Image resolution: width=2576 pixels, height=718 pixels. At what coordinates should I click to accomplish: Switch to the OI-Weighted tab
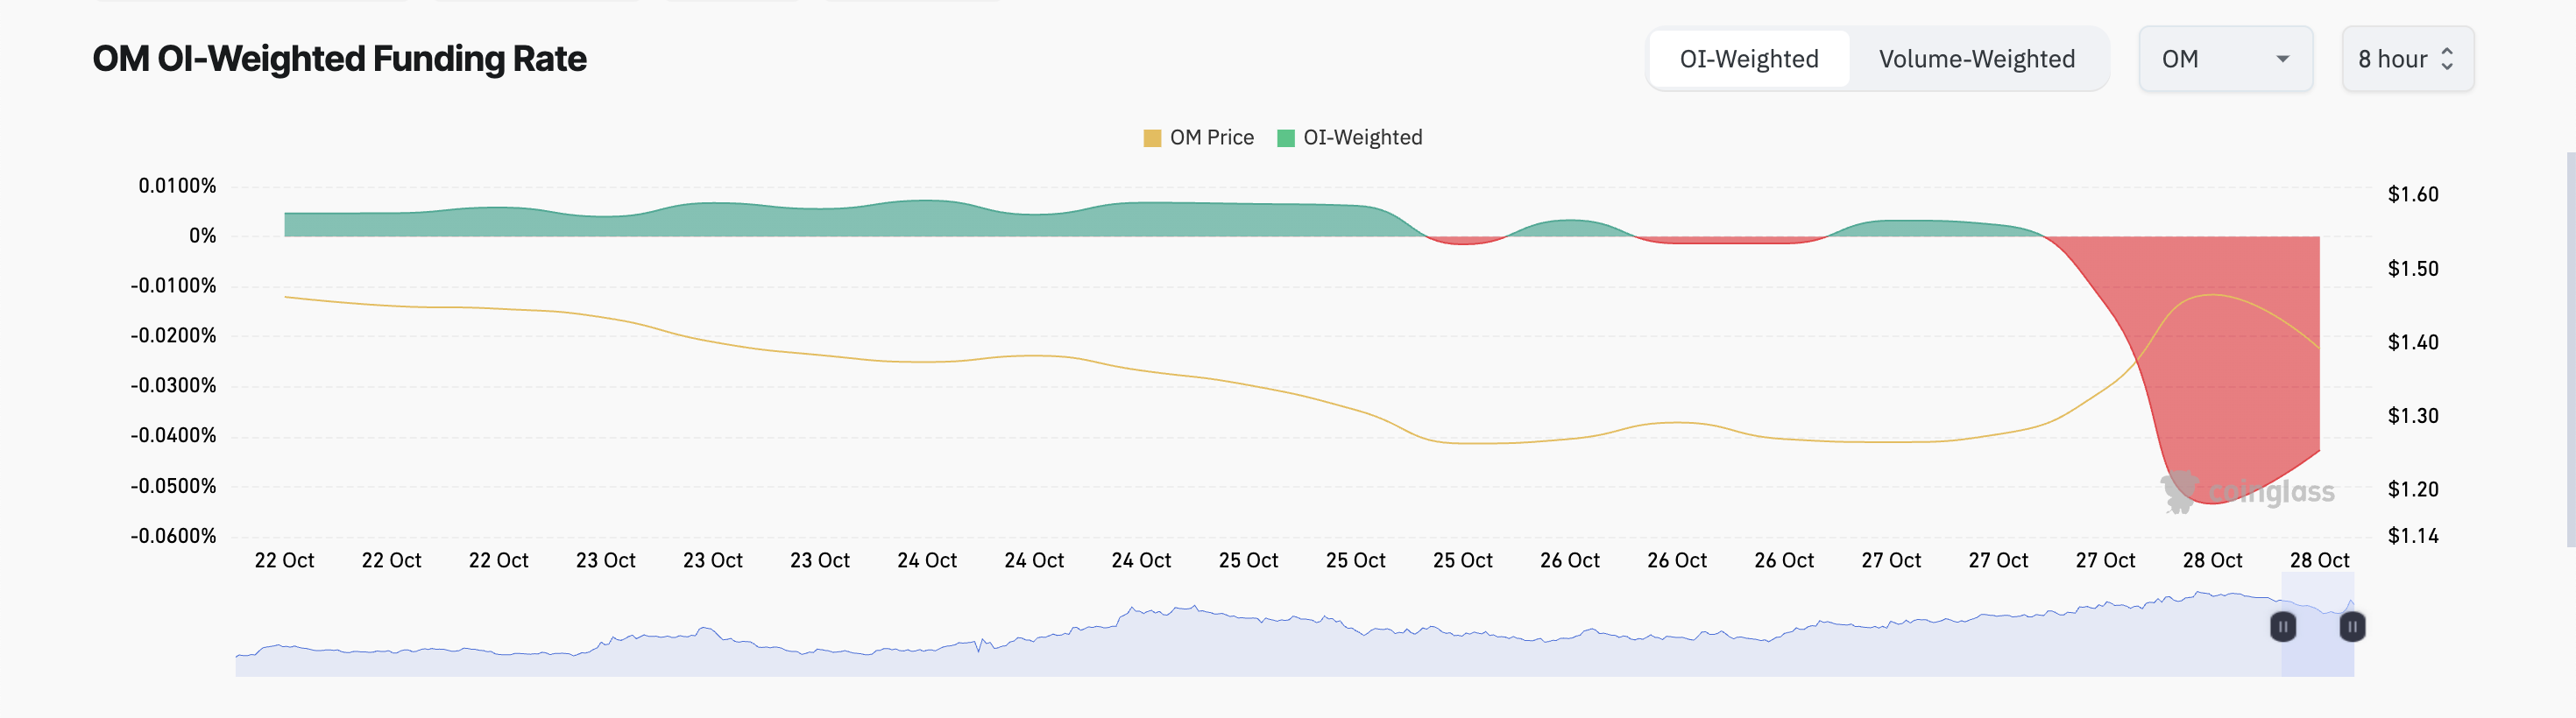[x=1749, y=59]
